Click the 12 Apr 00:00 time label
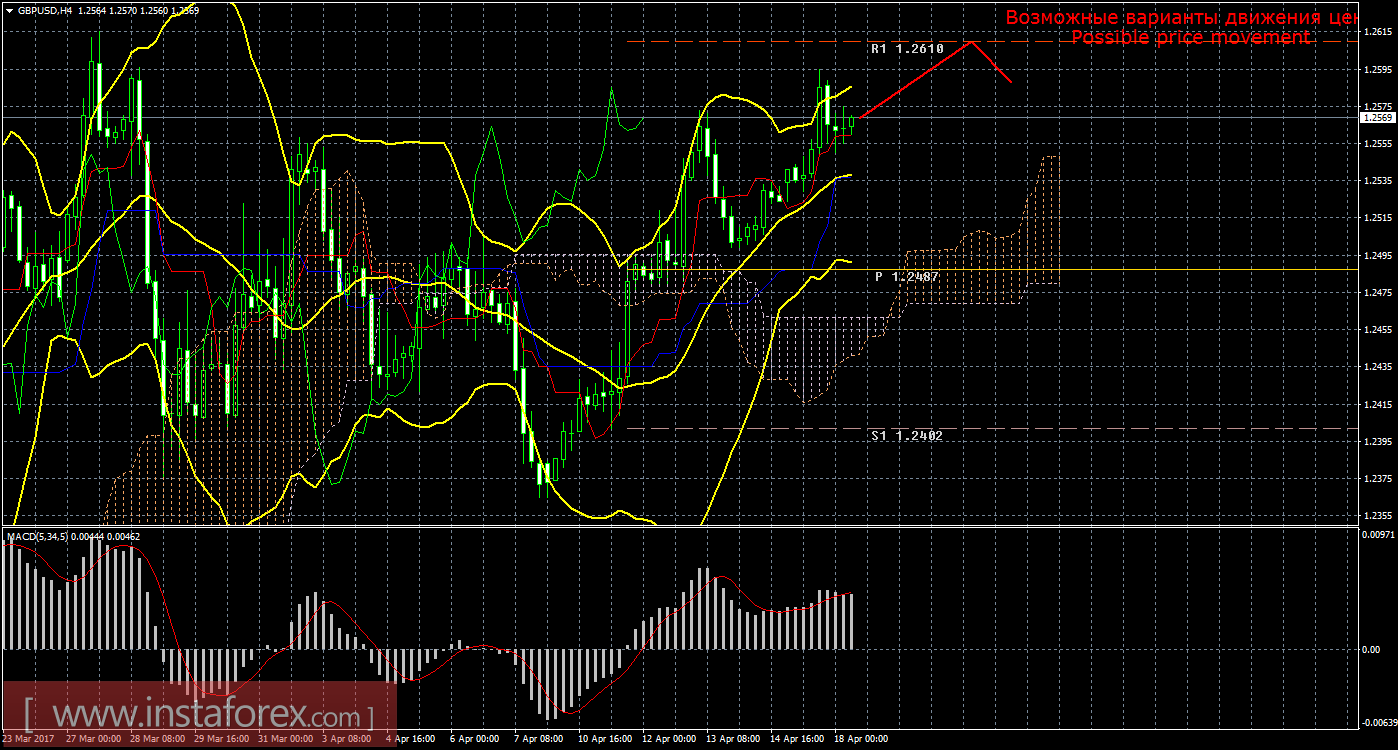 tap(669, 739)
